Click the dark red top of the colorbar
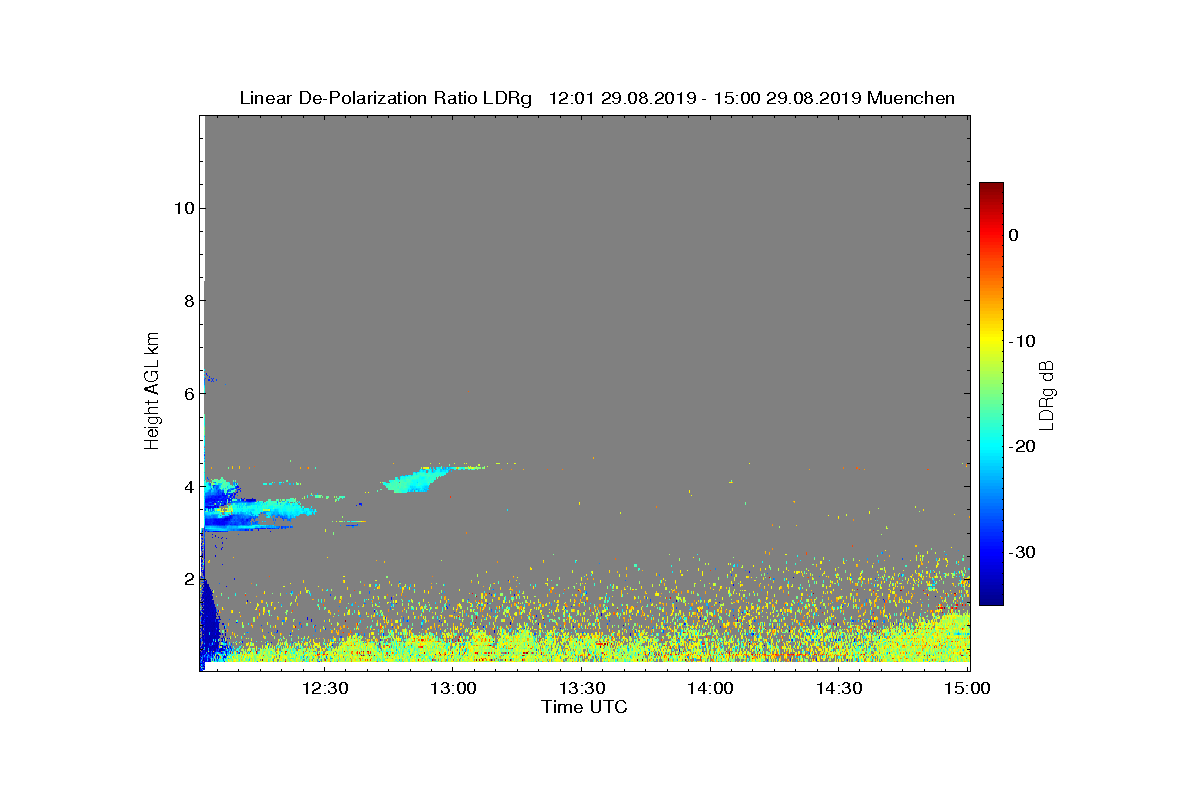The height and width of the screenshot is (800, 1200). 991,190
